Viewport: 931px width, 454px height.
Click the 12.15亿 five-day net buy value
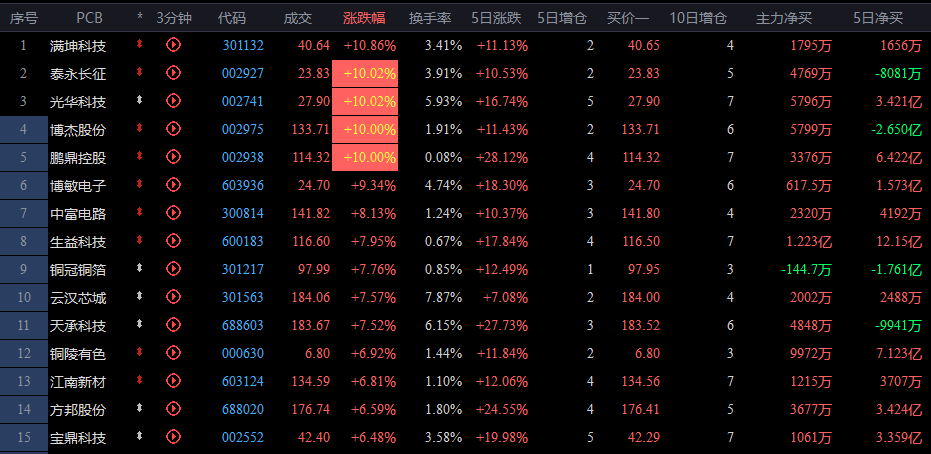[x=898, y=242]
